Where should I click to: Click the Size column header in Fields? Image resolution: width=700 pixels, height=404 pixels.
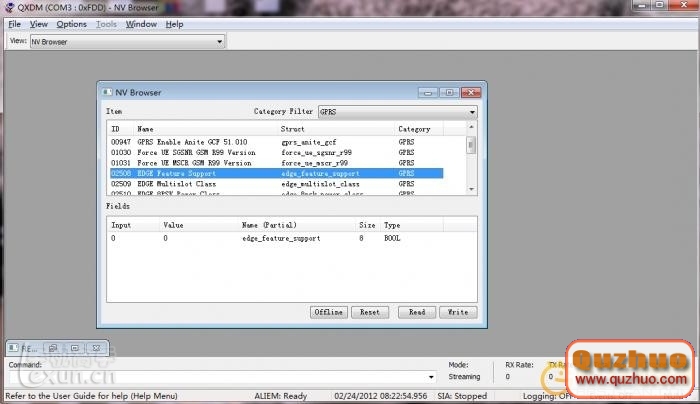click(x=367, y=225)
